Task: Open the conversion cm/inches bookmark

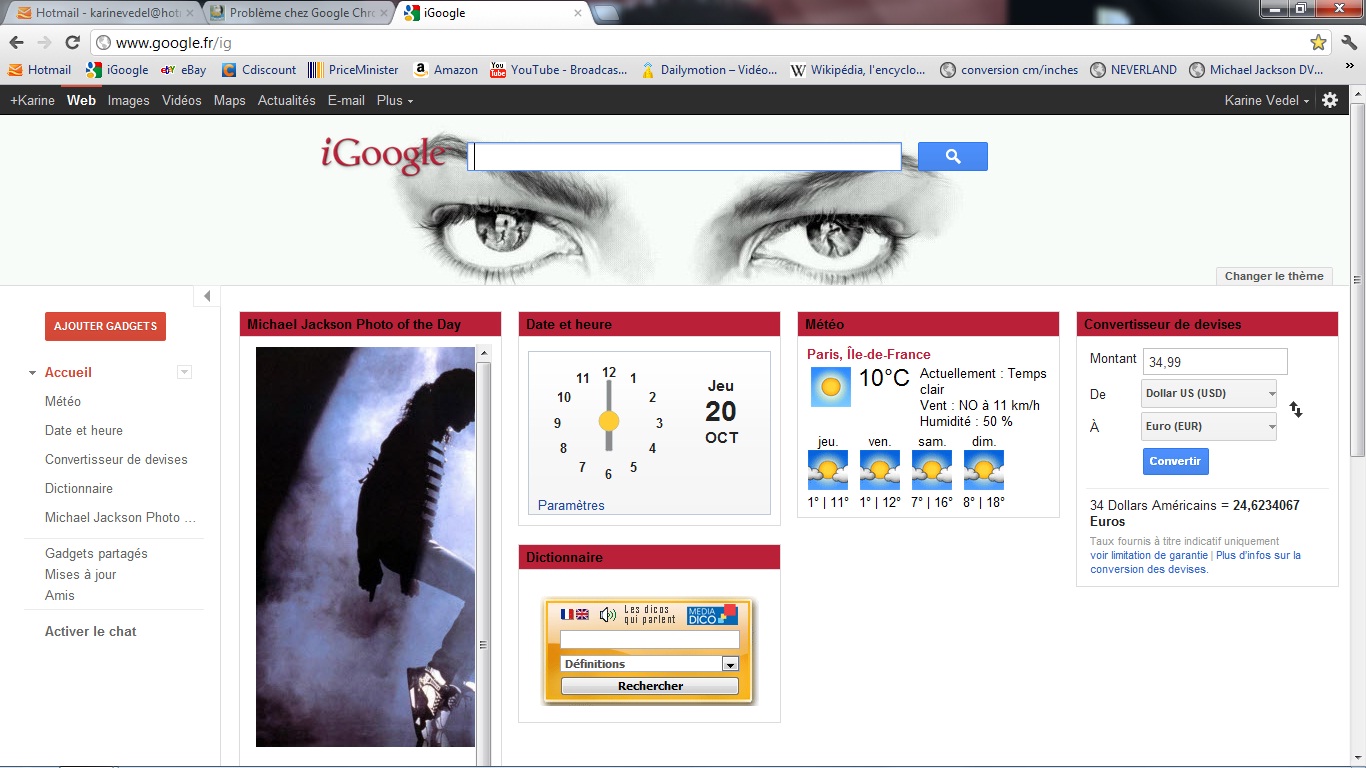Action: tap(1010, 70)
